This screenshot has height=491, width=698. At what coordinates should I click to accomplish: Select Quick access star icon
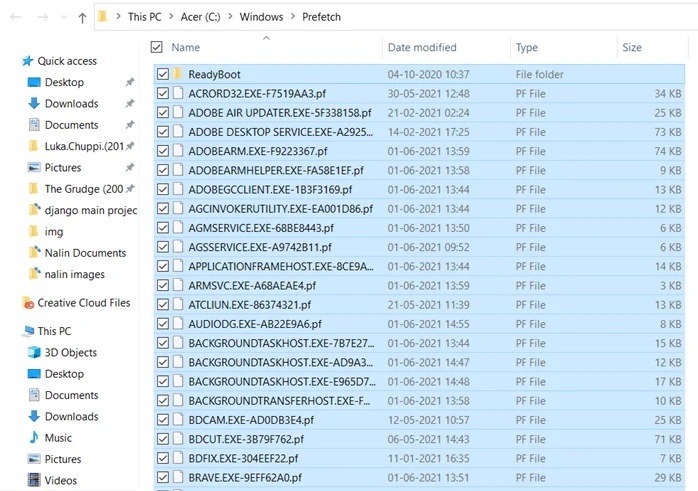coord(28,61)
